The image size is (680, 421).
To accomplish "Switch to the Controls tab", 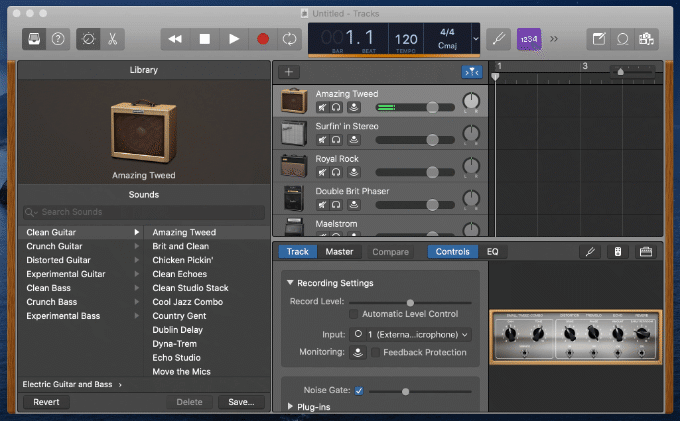I will click(452, 252).
